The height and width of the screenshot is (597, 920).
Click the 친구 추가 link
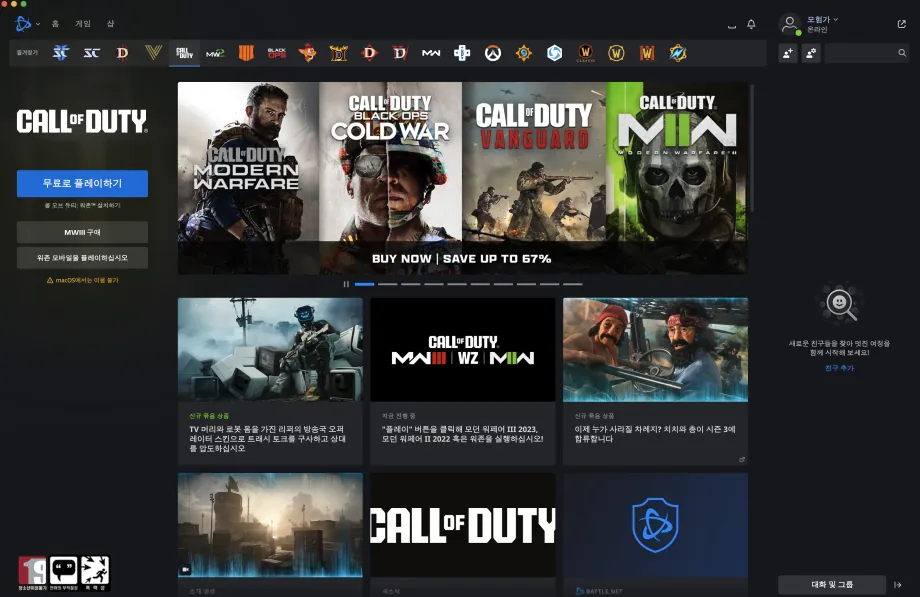click(x=839, y=368)
